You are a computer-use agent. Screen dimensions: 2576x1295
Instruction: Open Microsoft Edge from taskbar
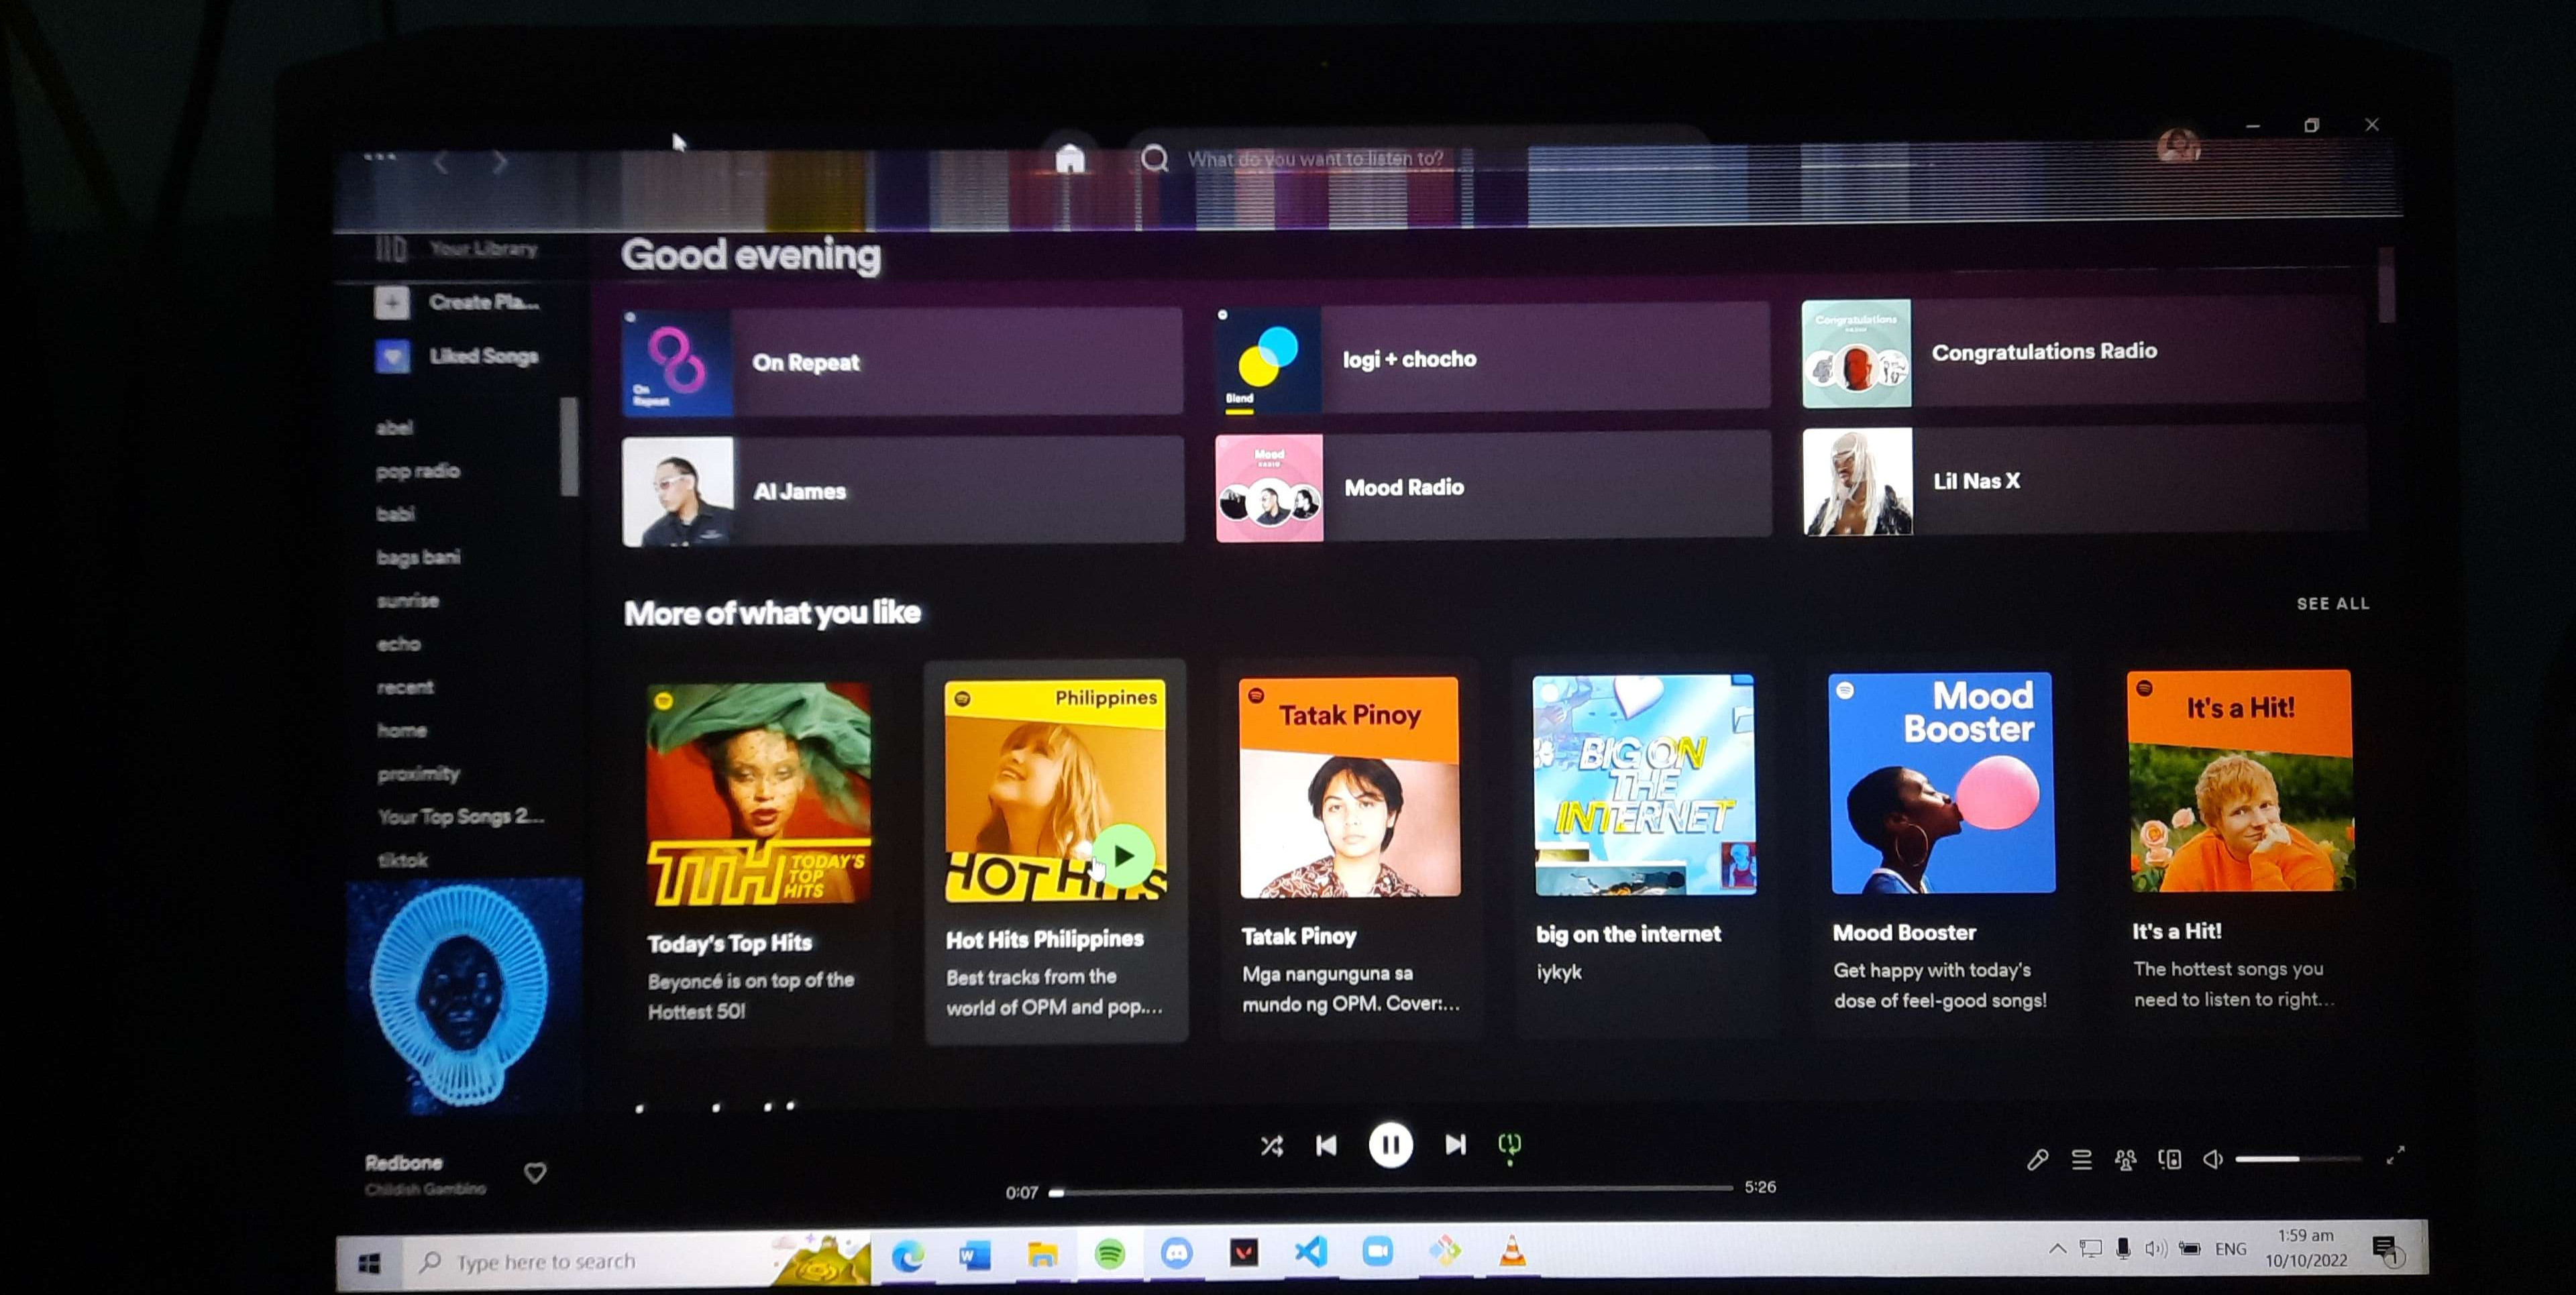coord(907,1256)
